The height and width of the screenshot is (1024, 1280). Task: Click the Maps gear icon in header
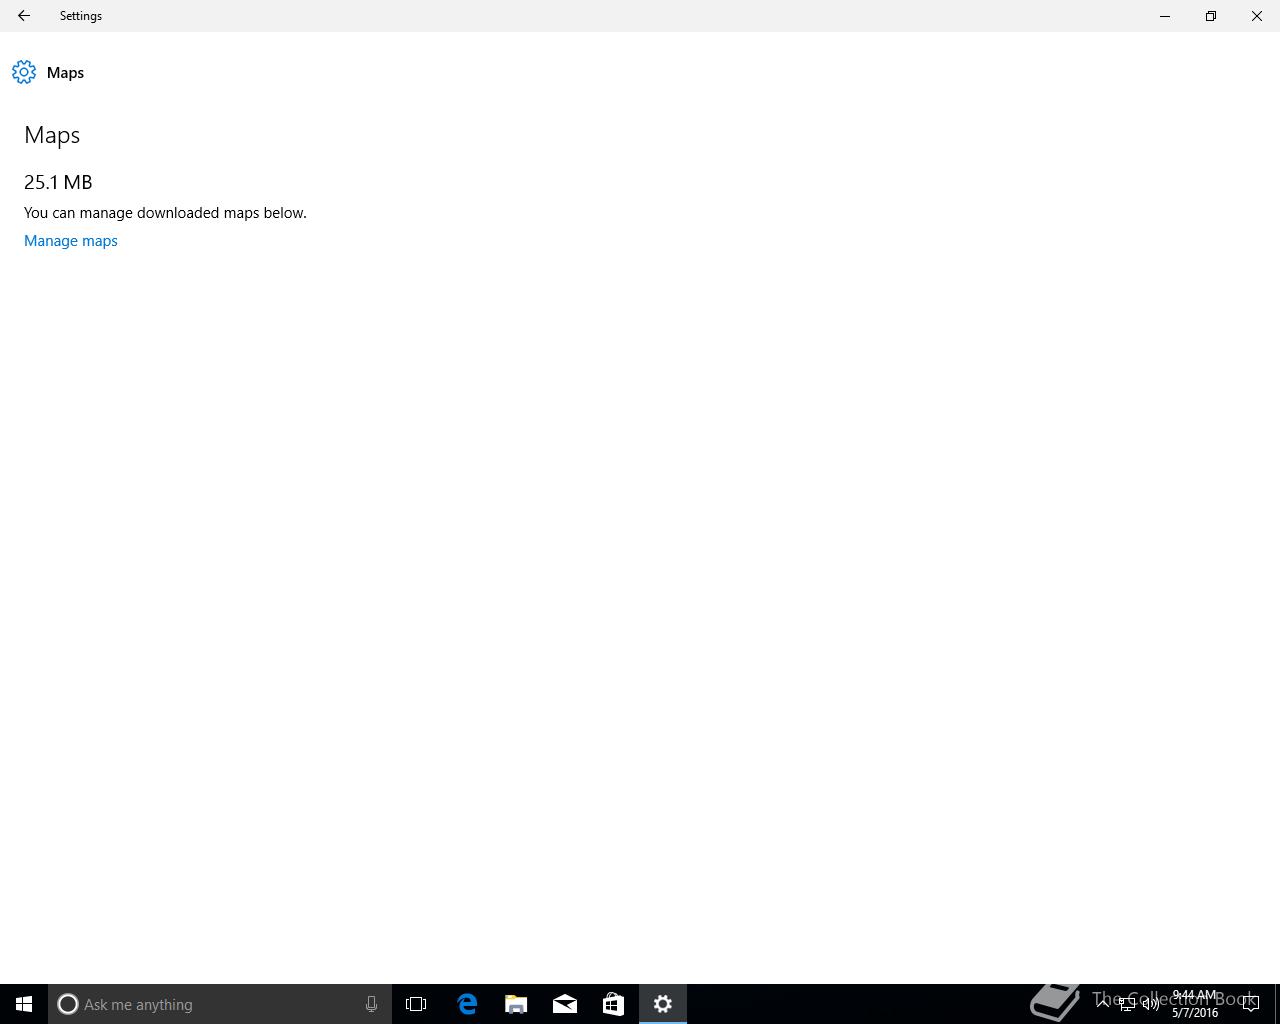point(24,72)
